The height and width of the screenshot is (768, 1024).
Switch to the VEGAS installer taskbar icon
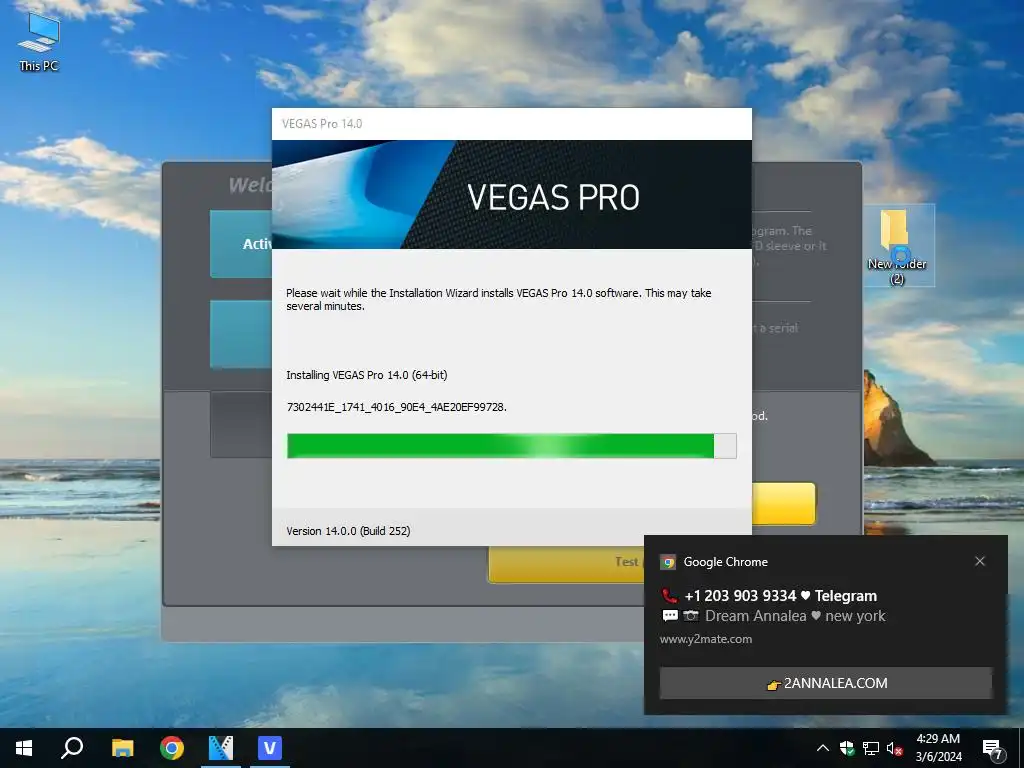coord(270,748)
